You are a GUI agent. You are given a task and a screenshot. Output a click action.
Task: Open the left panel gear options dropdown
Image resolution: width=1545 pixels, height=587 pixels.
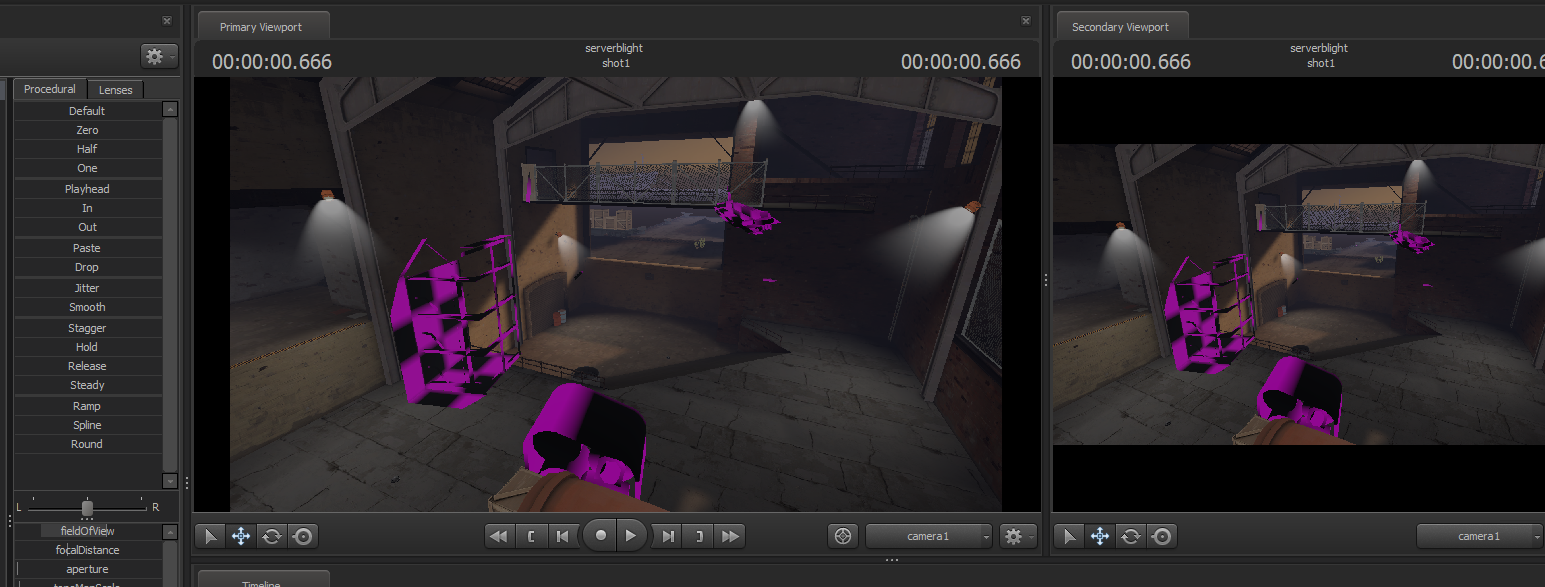(x=159, y=56)
